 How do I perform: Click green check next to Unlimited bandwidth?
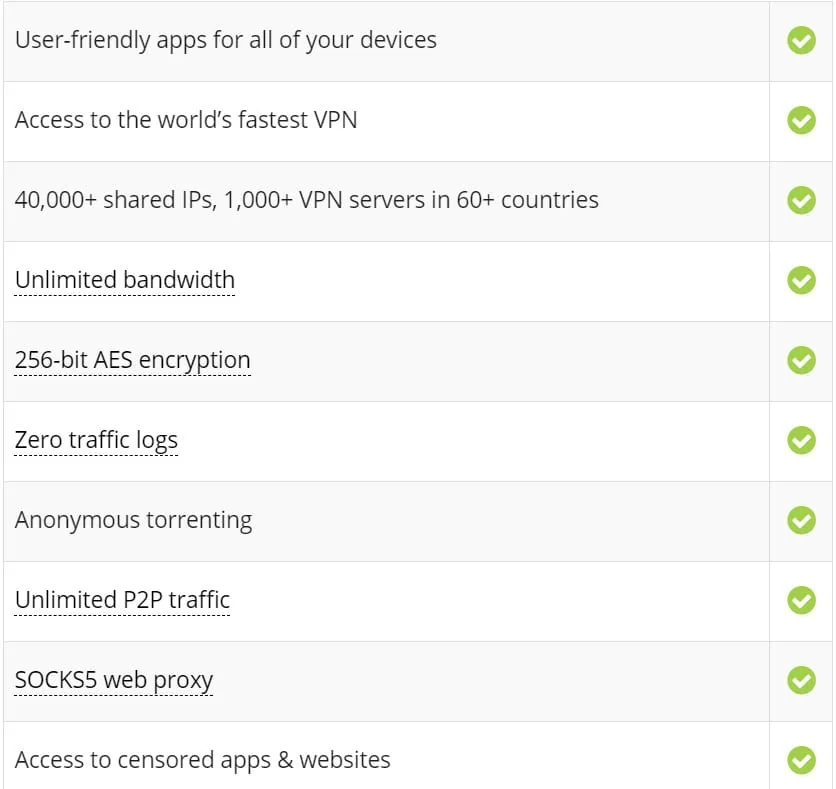click(801, 280)
